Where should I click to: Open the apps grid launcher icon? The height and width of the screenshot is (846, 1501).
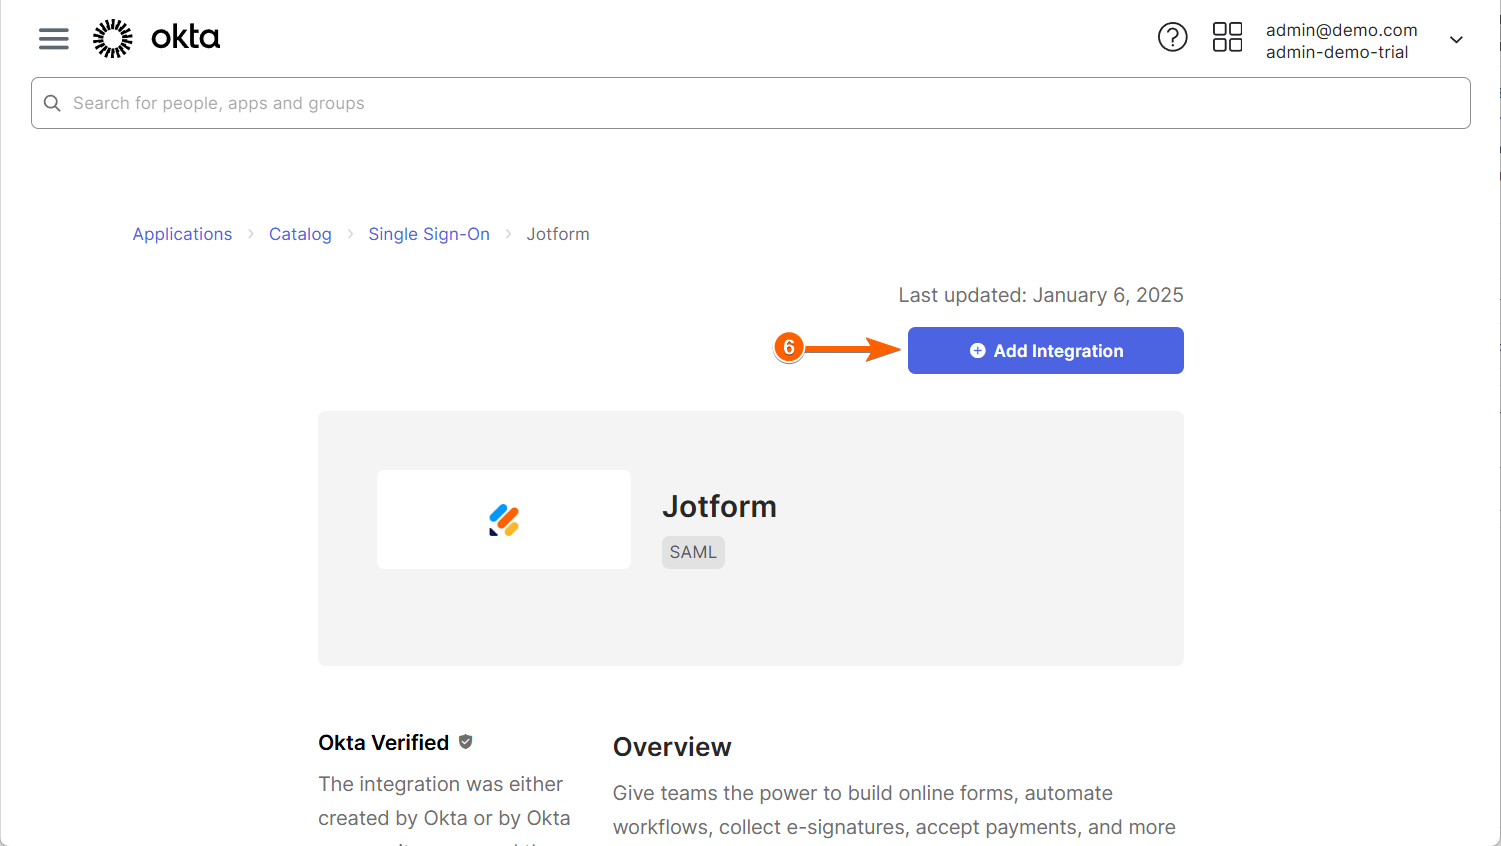point(1227,38)
